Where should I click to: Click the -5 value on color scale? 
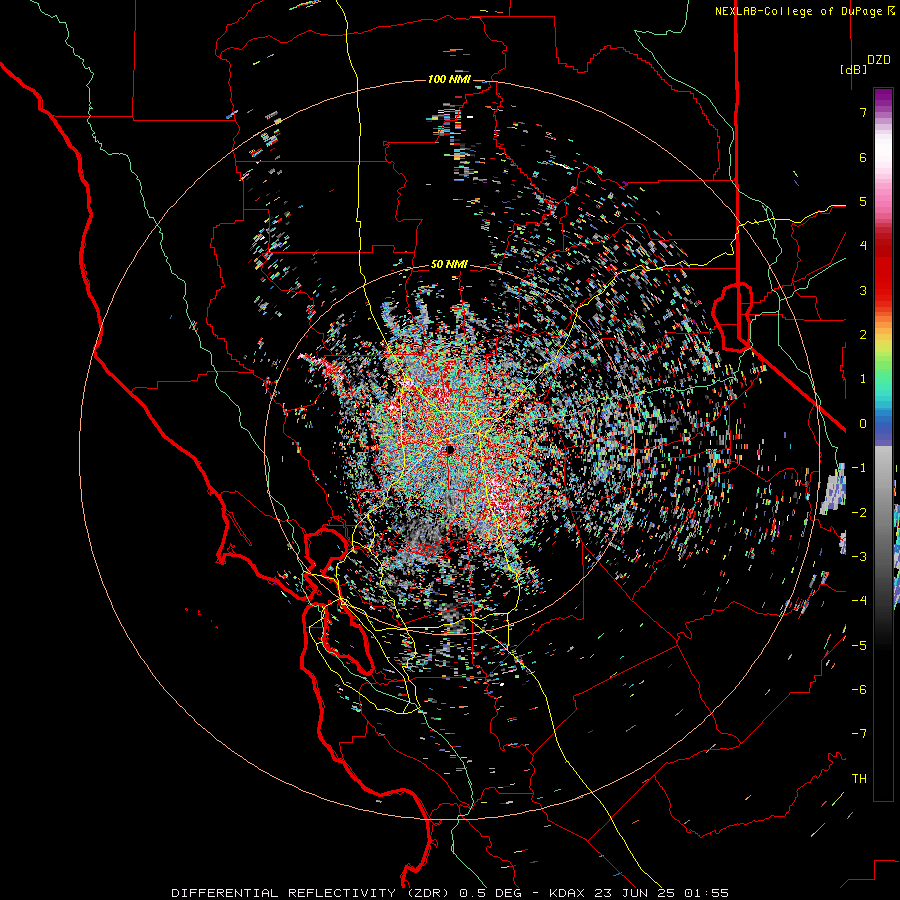coord(859,646)
